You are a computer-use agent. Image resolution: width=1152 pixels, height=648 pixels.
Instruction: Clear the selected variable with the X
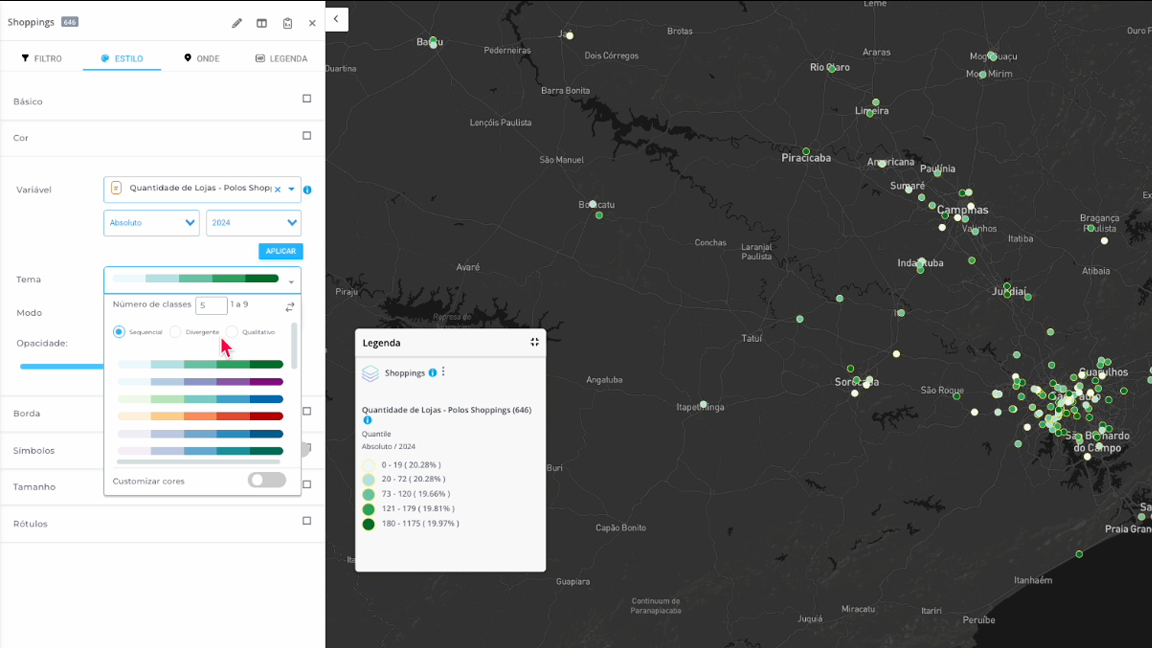point(278,189)
